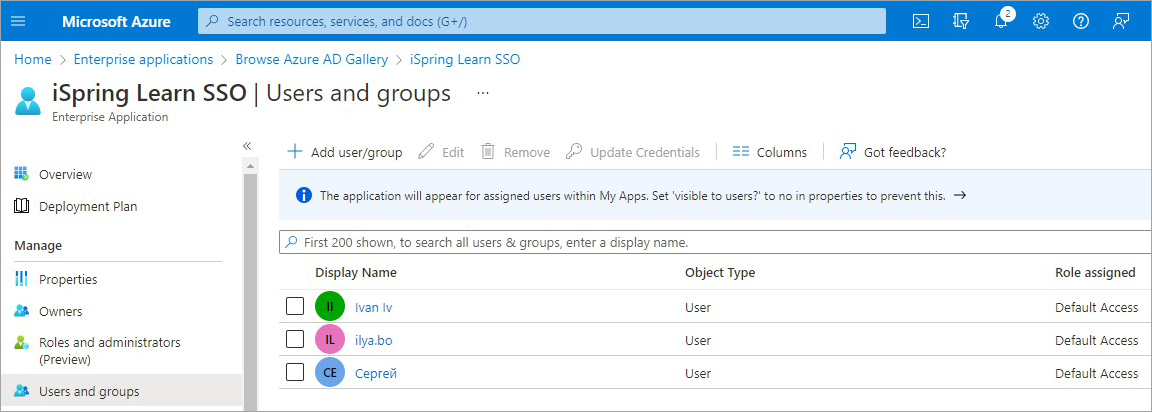Image resolution: width=1152 pixels, height=412 pixels.
Task: Click the Users and groups sidebar icon
Action: coord(21,391)
